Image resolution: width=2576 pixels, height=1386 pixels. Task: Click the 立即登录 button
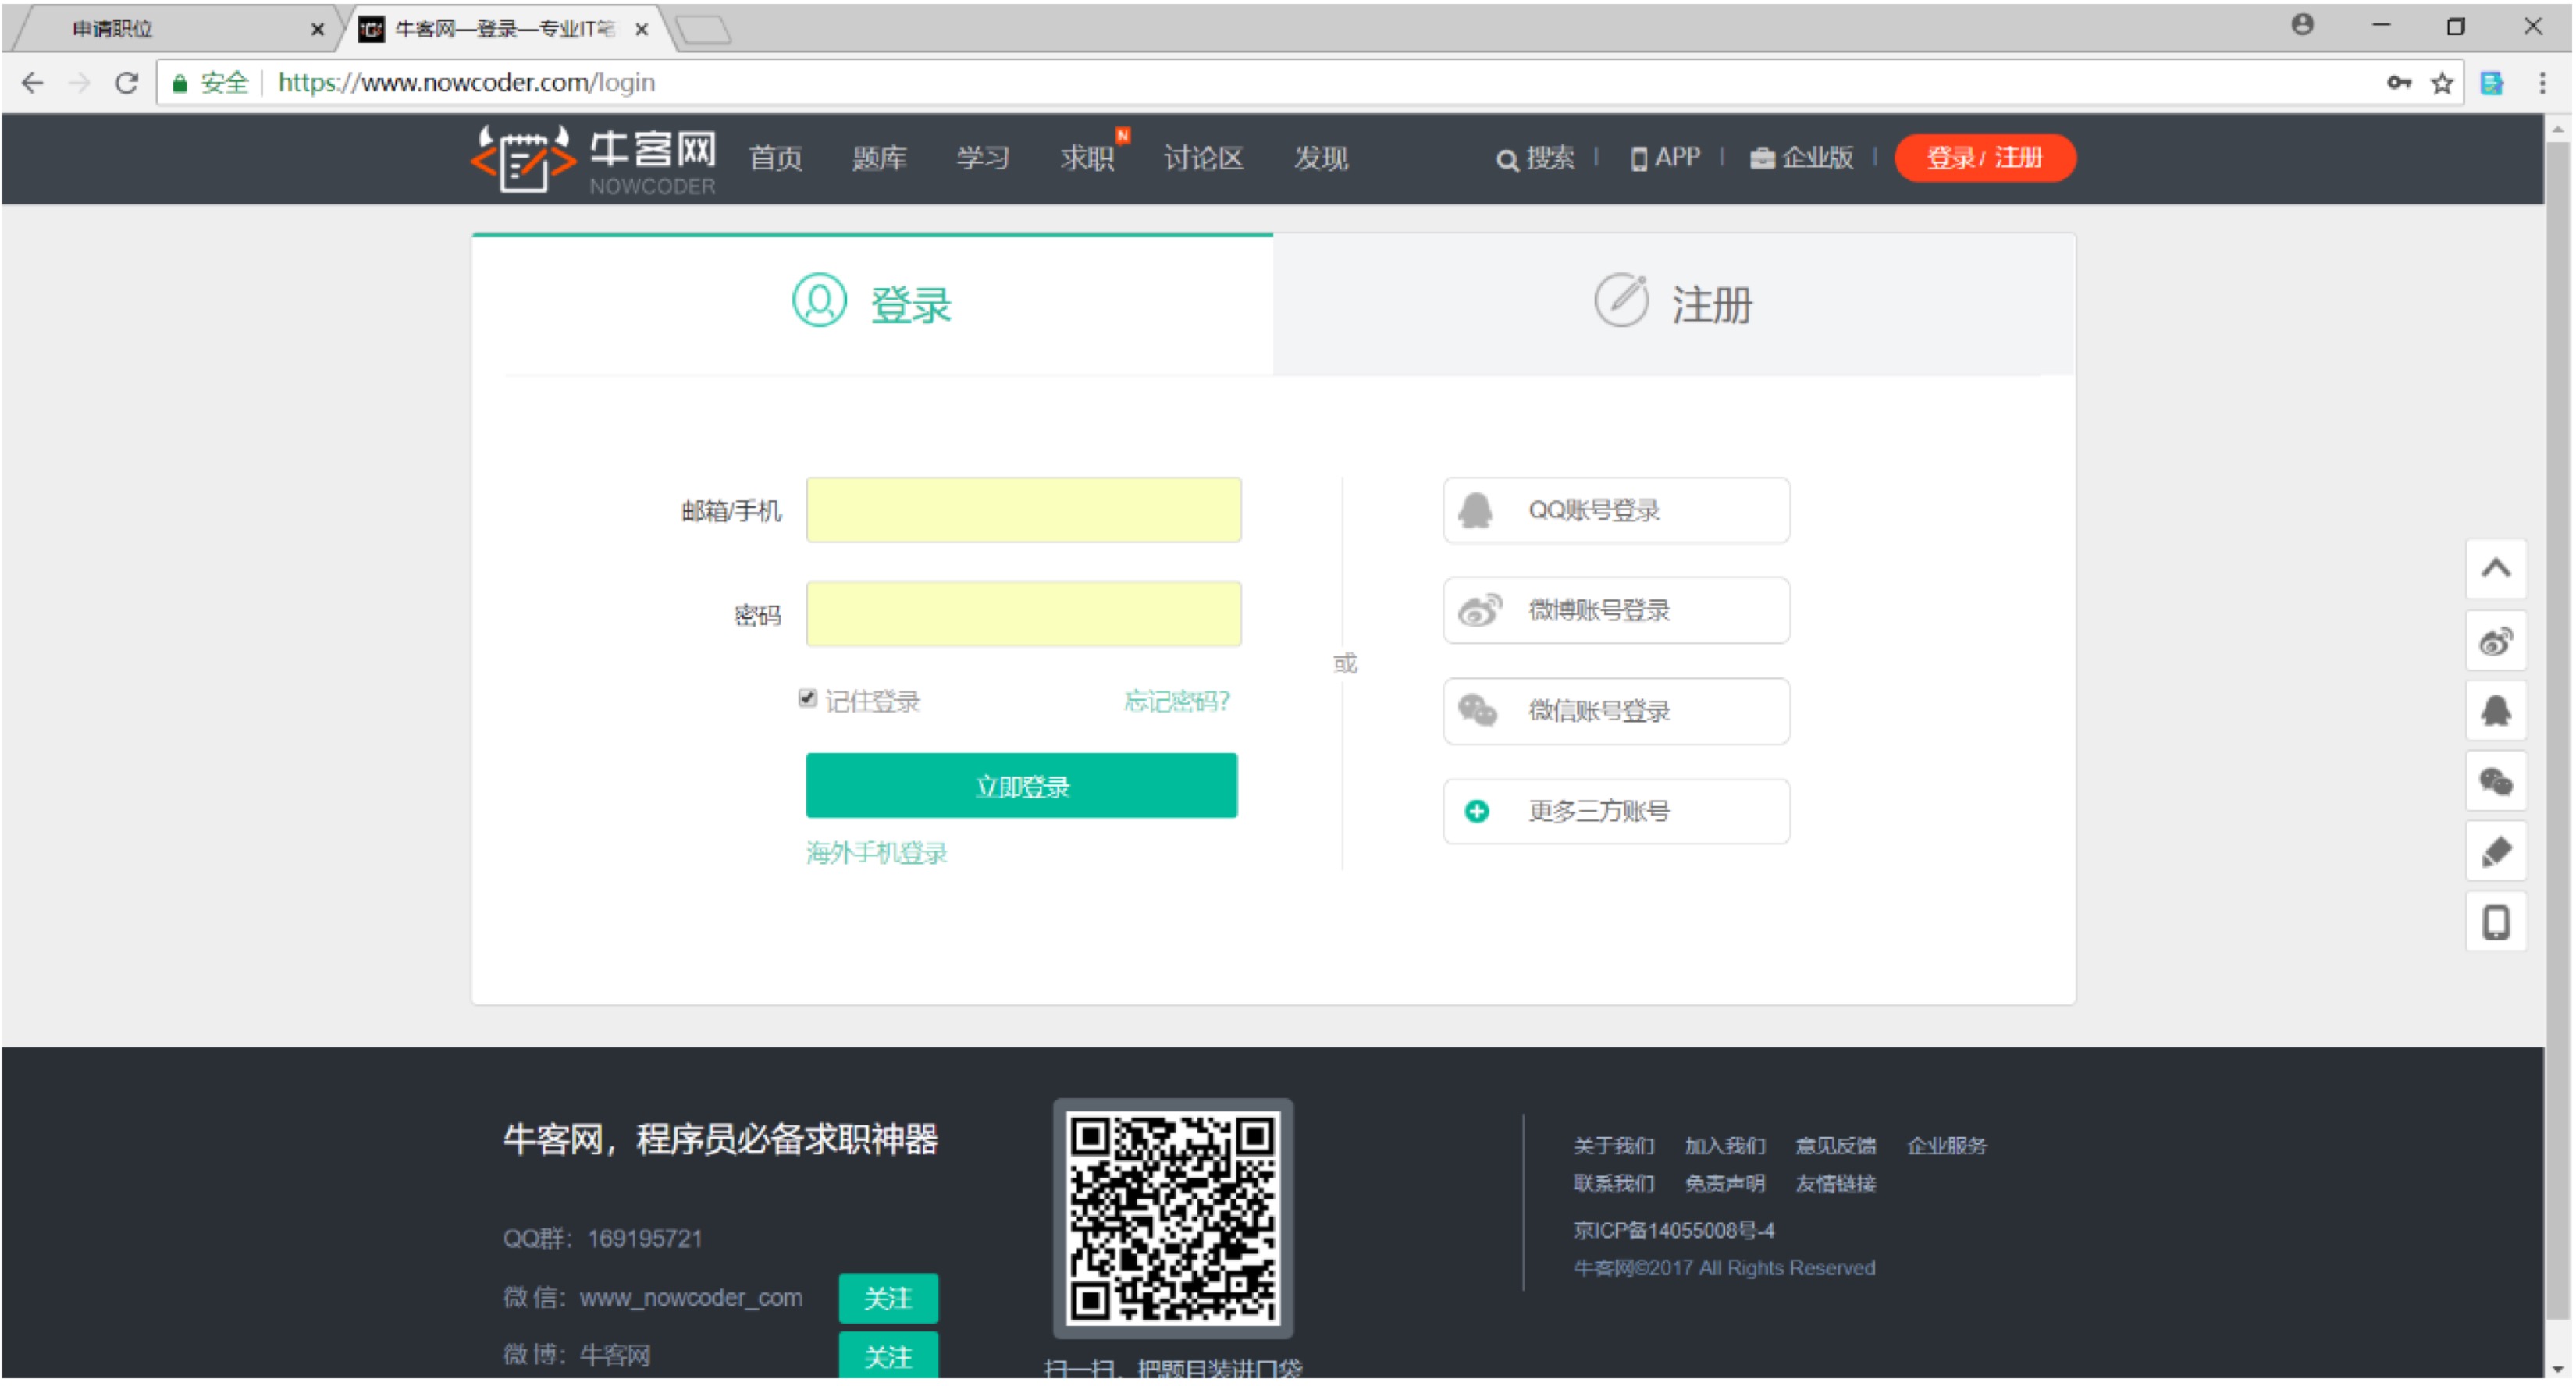(1021, 786)
